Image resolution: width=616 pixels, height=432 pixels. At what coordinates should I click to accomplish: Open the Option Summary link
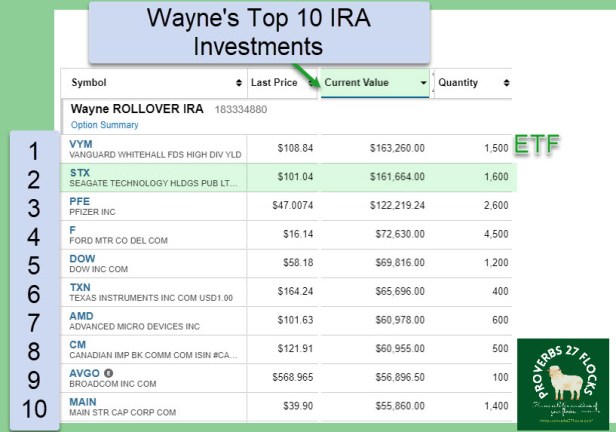104,125
